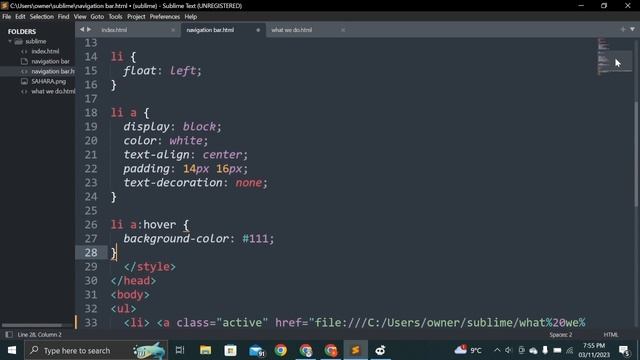
Task: Click 'text-decoration: none;' line
Action: pyautogui.click(x=196, y=182)
